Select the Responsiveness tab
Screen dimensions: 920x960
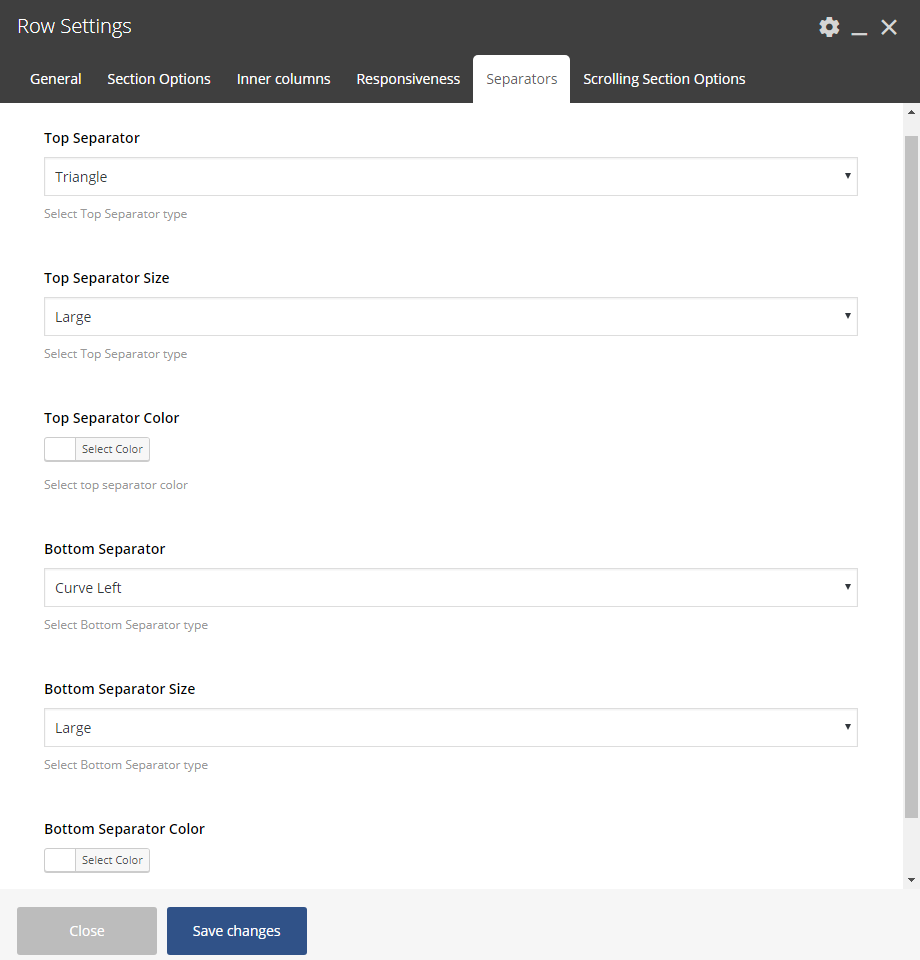point(408,79)
